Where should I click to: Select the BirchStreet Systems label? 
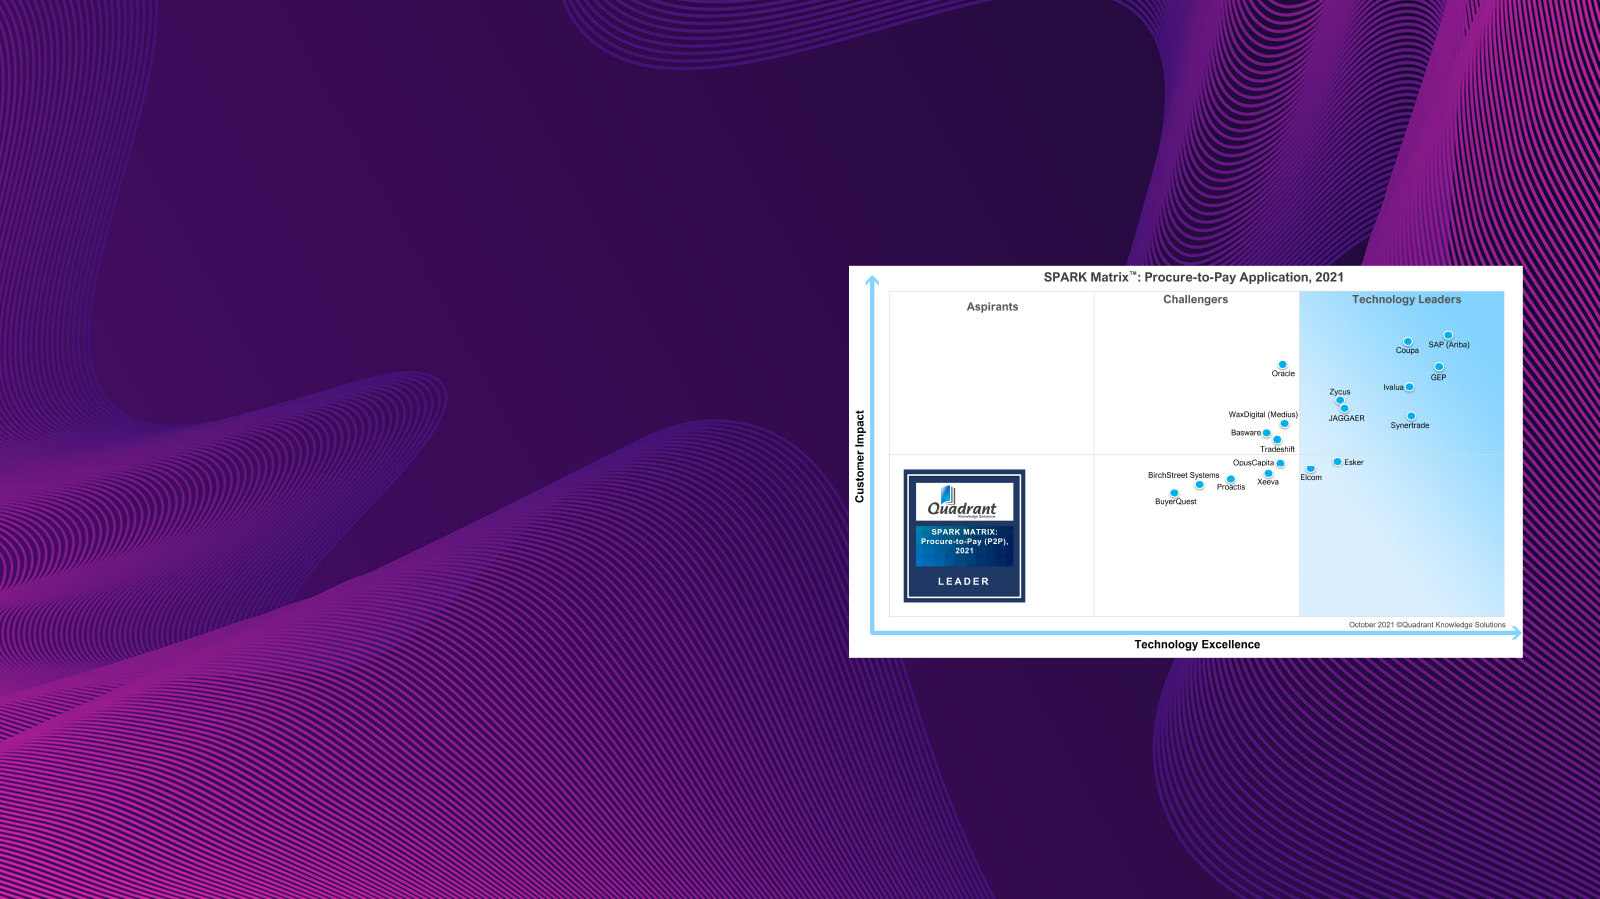(x=1184, y=476)
